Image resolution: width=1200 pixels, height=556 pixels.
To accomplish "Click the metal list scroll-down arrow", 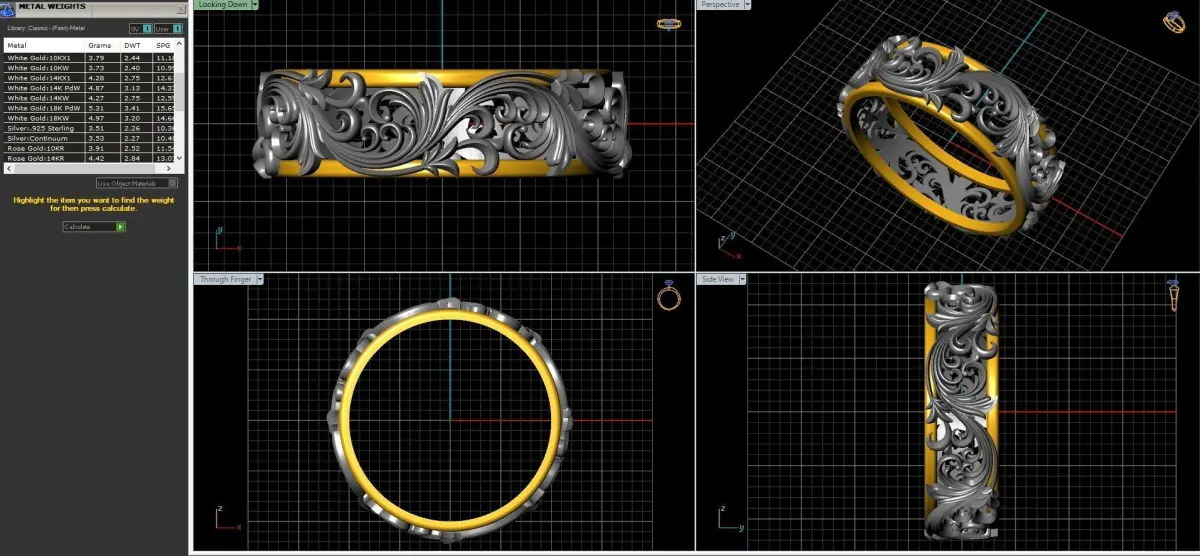I will pos(180,160).
